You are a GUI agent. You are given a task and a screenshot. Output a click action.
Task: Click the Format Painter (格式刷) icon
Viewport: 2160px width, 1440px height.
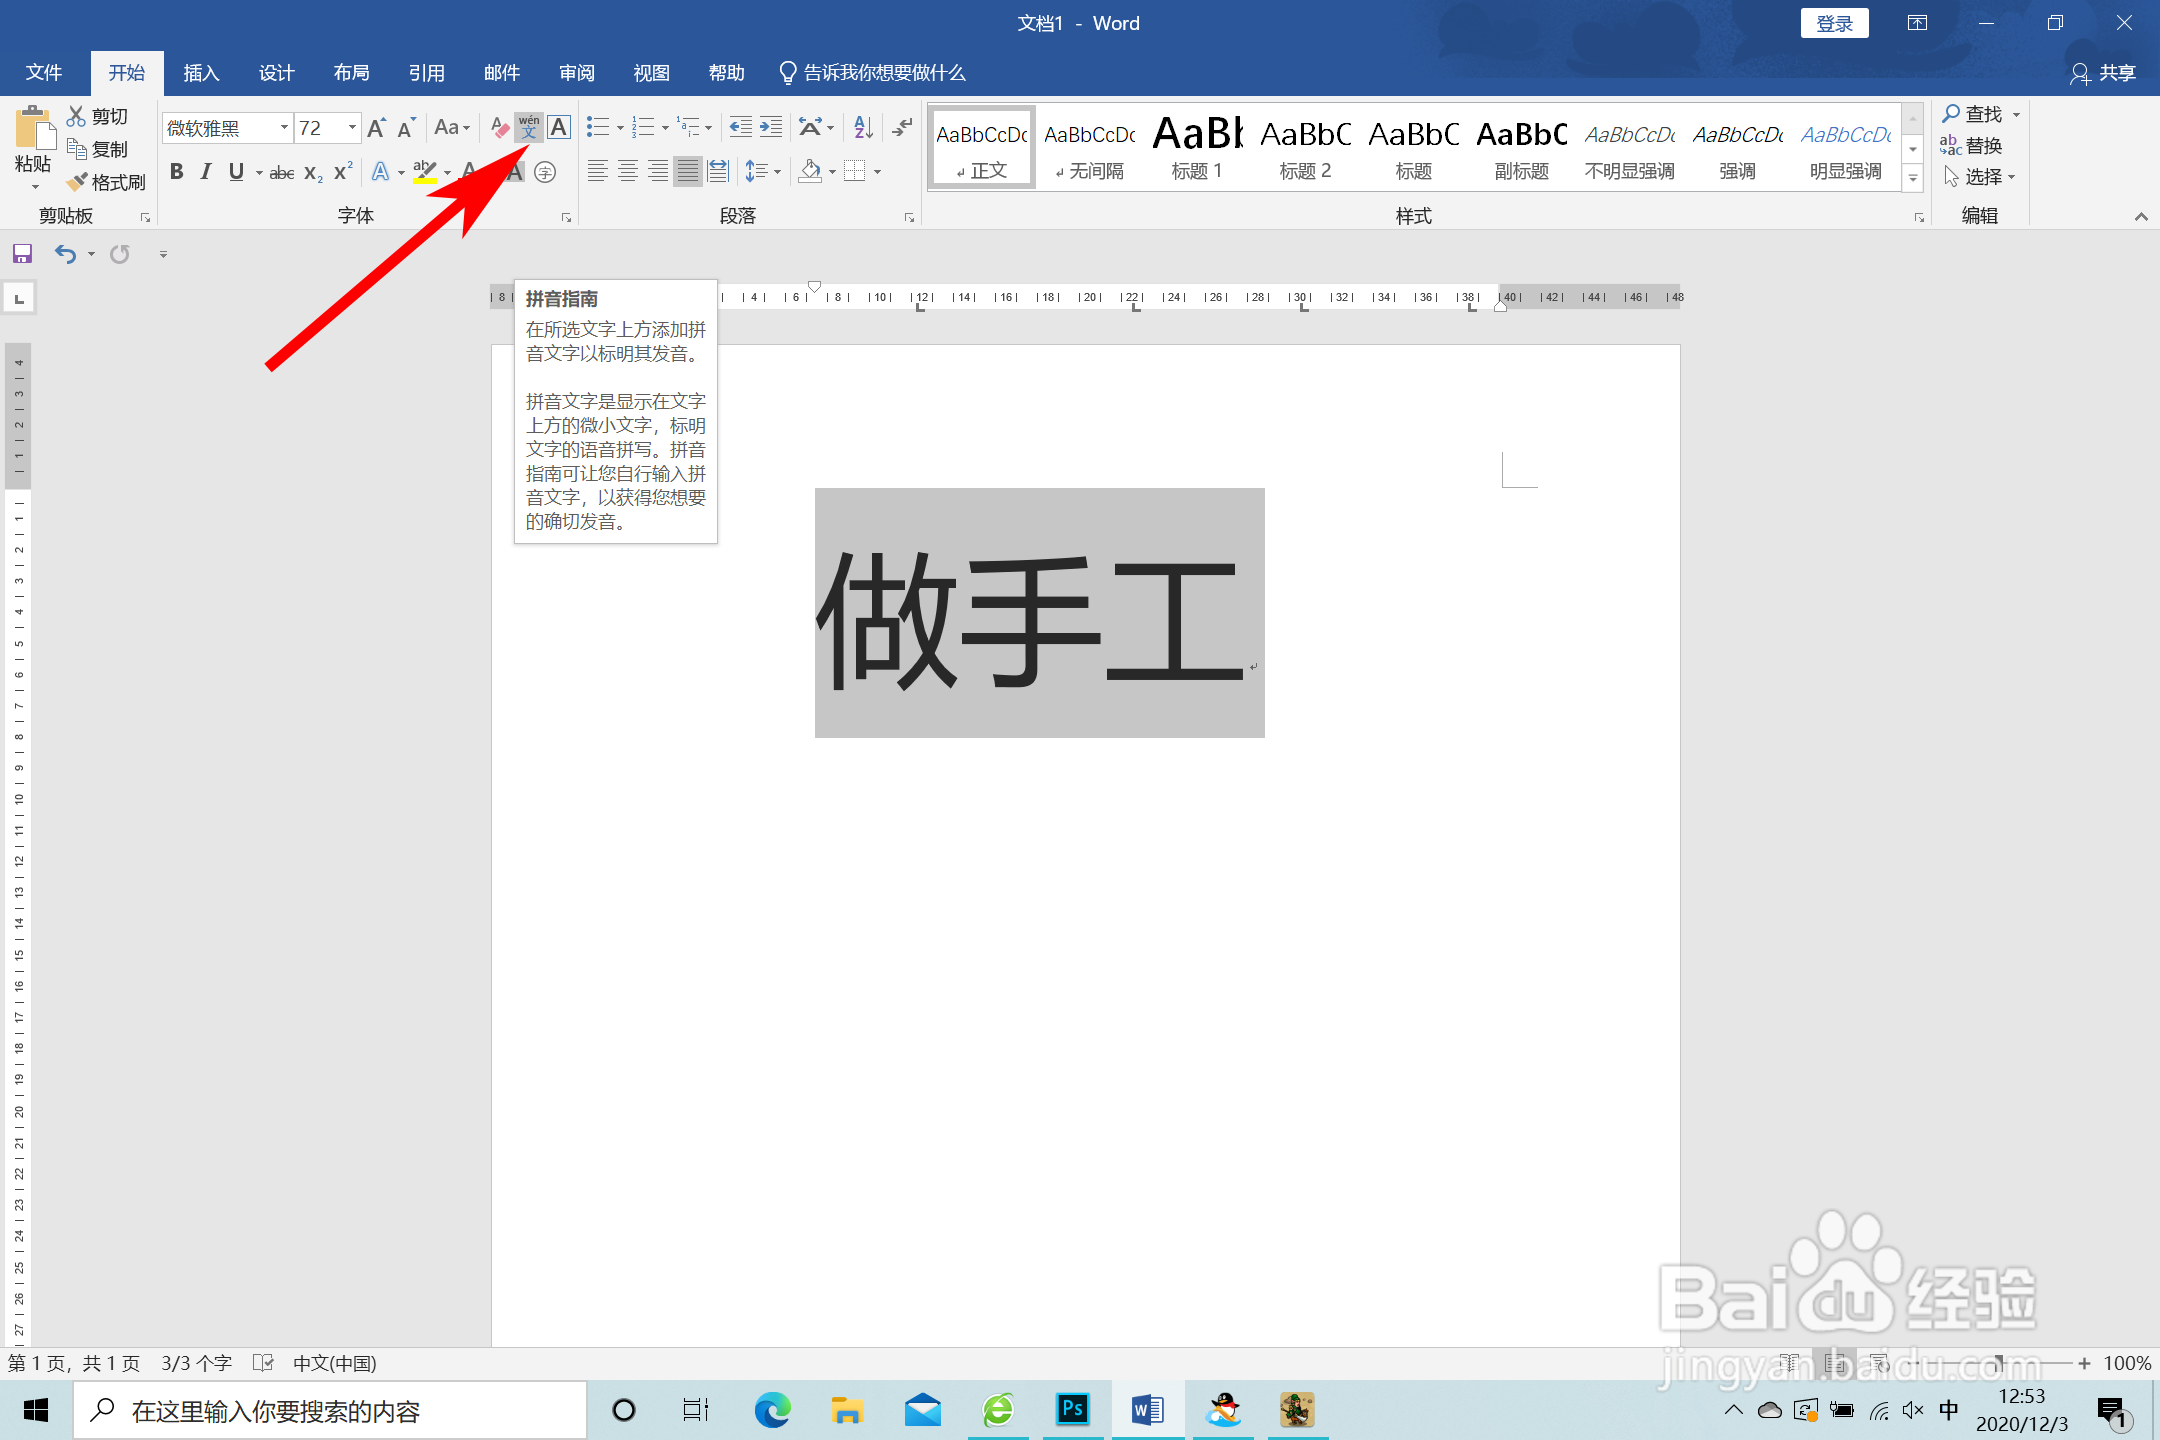(77, 182)
